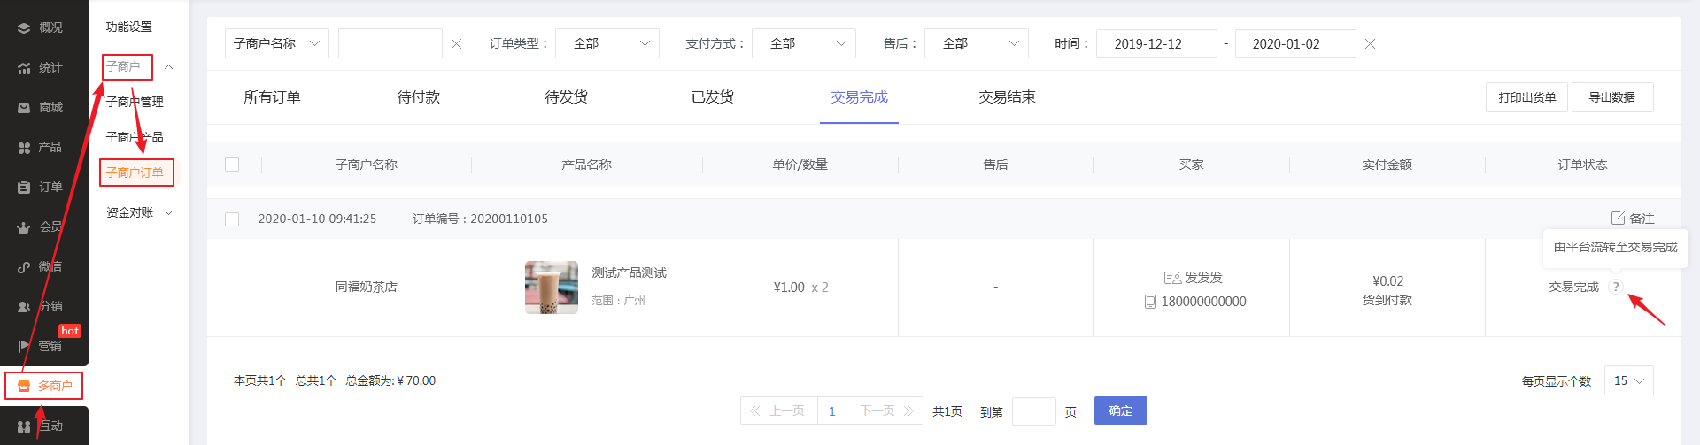
Task: Click the 打印出货单 button
Action: point(1527,97)
